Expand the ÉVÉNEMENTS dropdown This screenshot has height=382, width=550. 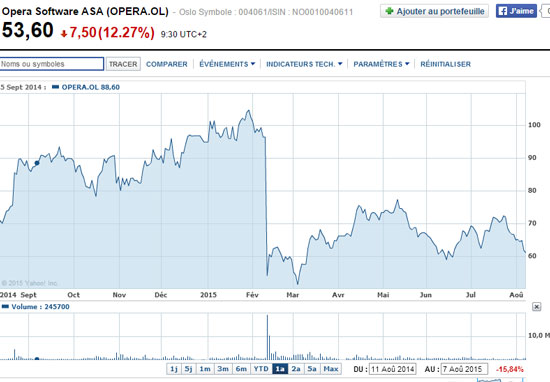tap(227, 64)
